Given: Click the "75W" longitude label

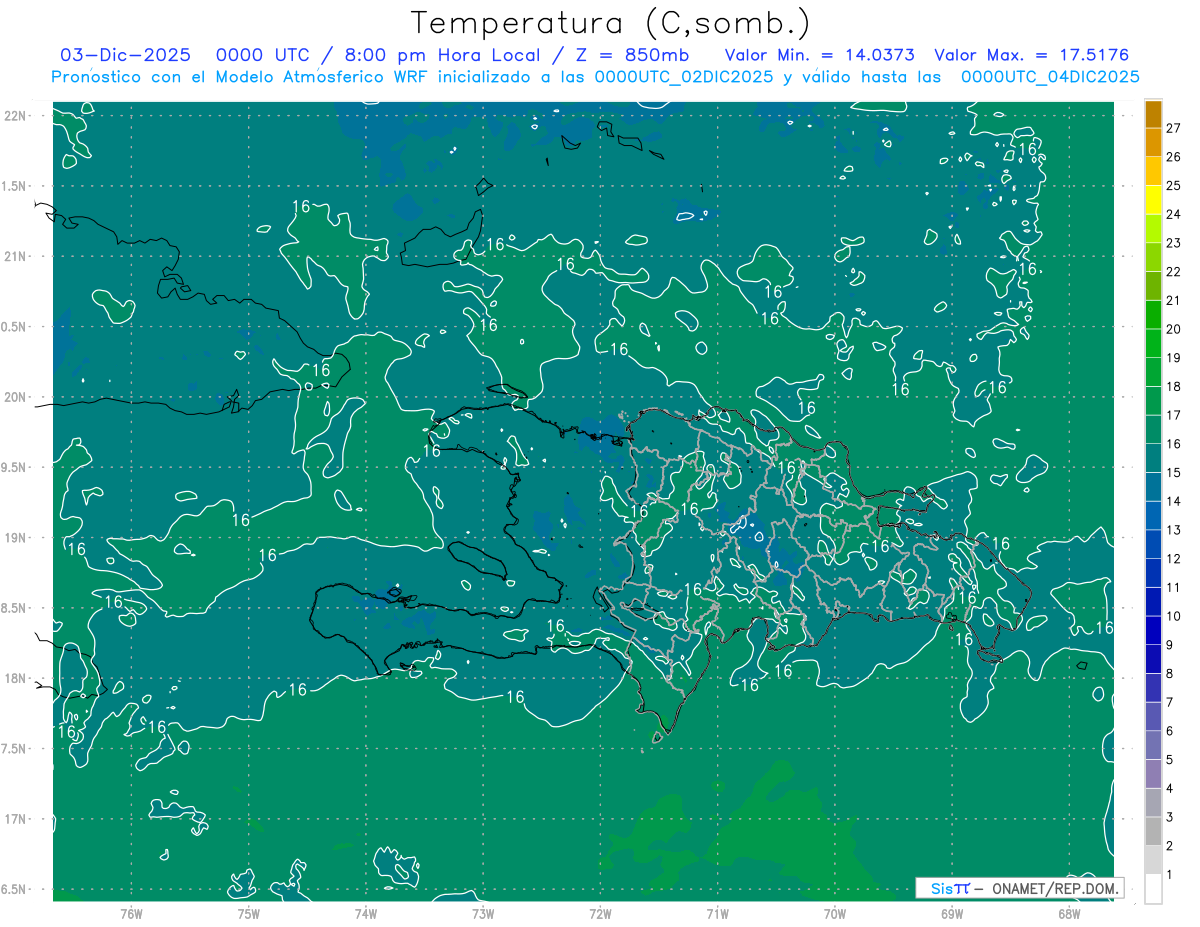Looking at the screenshot, I should point(249,913).
